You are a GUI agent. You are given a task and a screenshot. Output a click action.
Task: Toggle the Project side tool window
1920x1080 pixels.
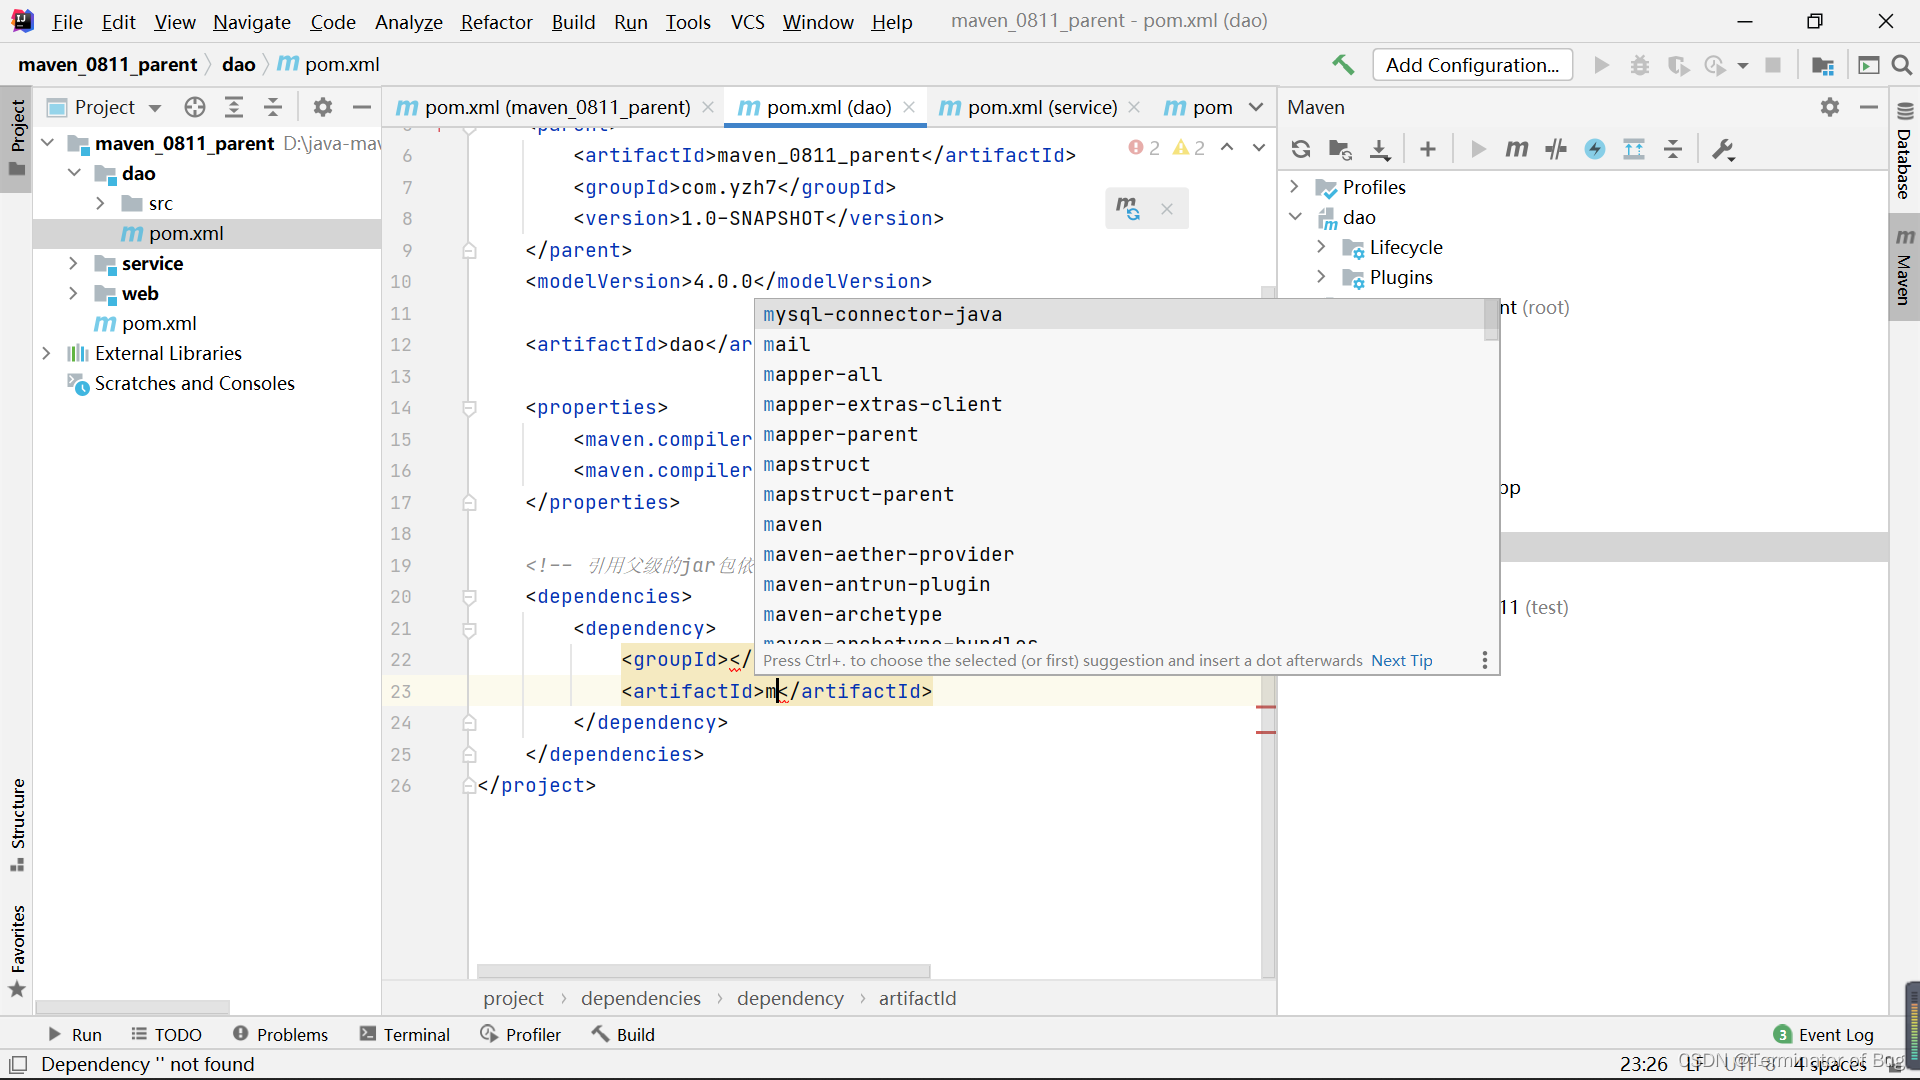coord(17,137)
